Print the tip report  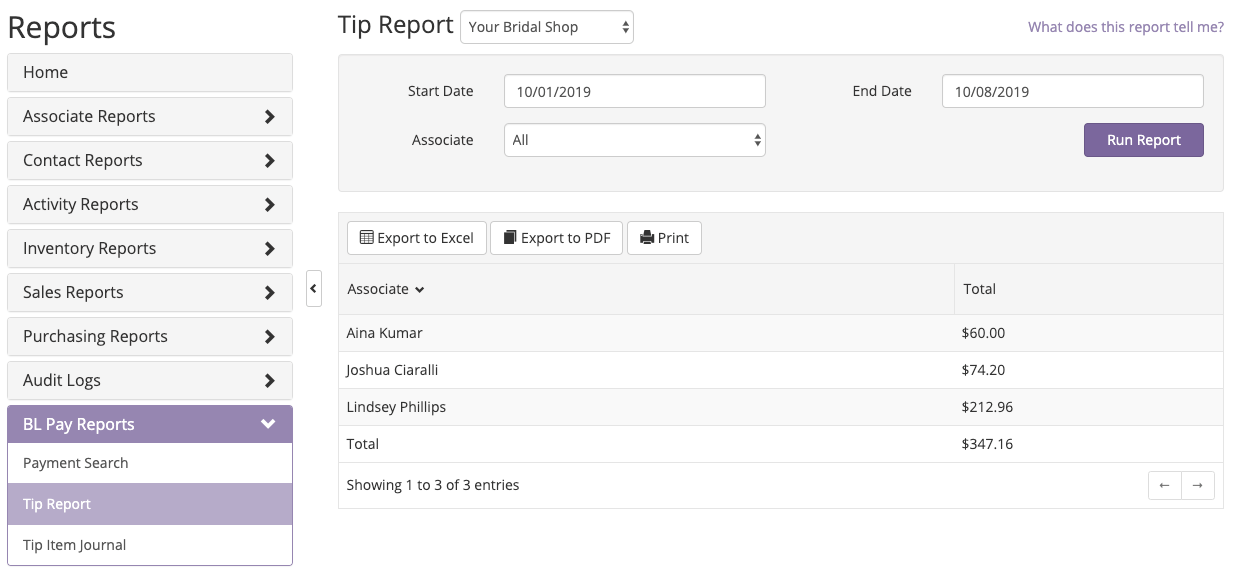coord(664,238)
